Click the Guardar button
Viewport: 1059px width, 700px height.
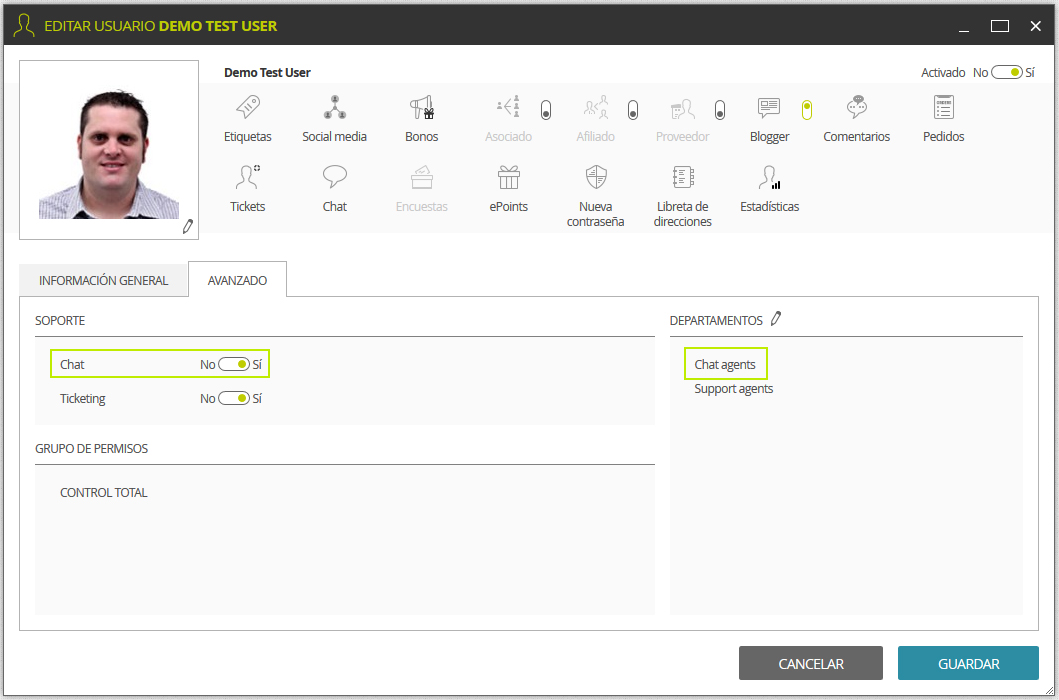(x=968, y=664)
